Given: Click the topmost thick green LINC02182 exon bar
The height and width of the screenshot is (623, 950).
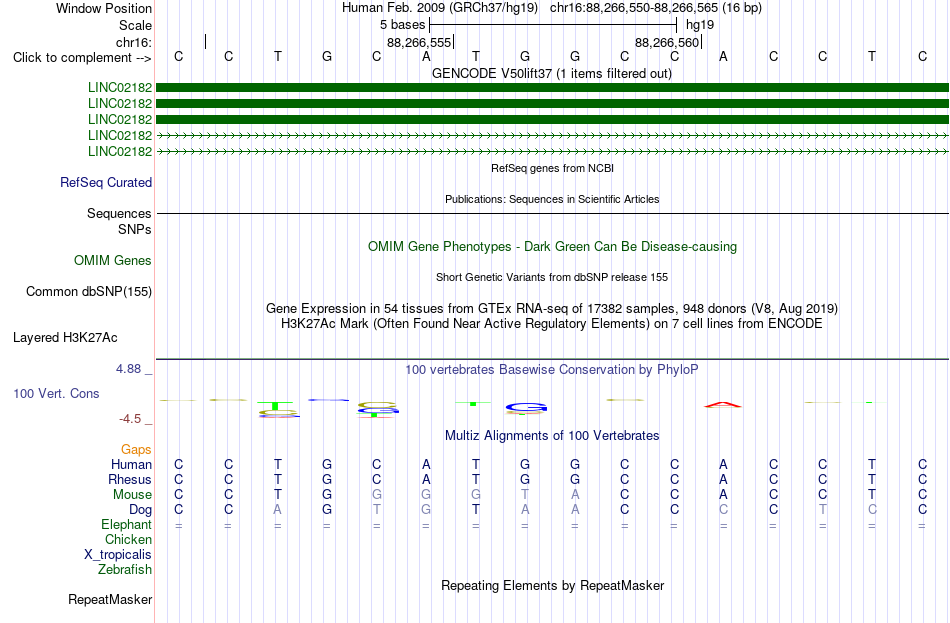Looking at the screenshot, I should (x=552, y=87).
